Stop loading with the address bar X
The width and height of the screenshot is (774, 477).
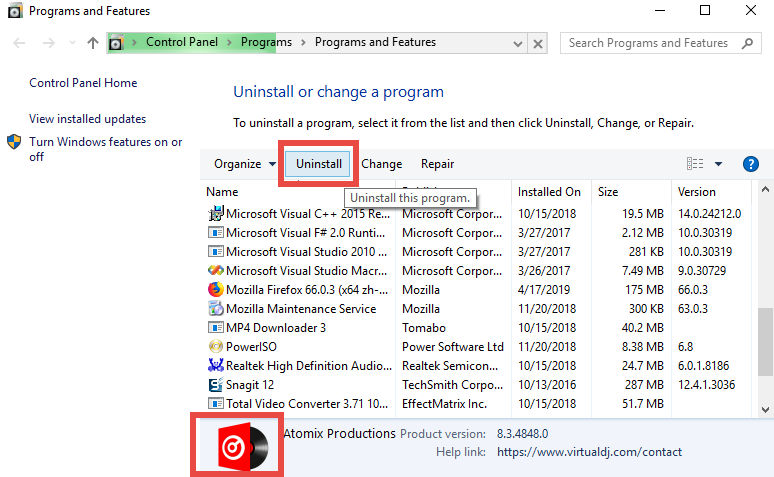(538, 43)
